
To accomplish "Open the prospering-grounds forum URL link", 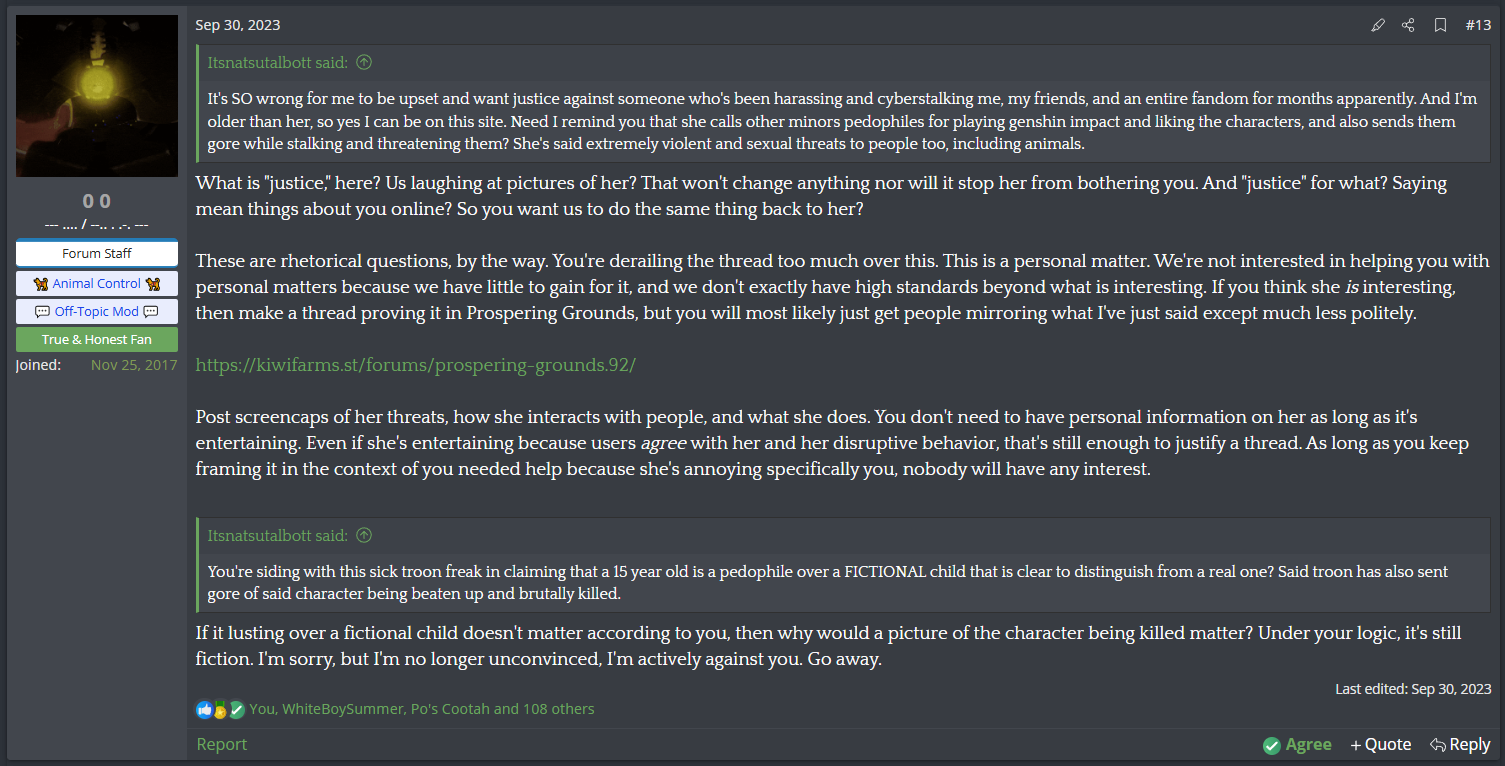I will pyautogui.click(x=416, y=365).
